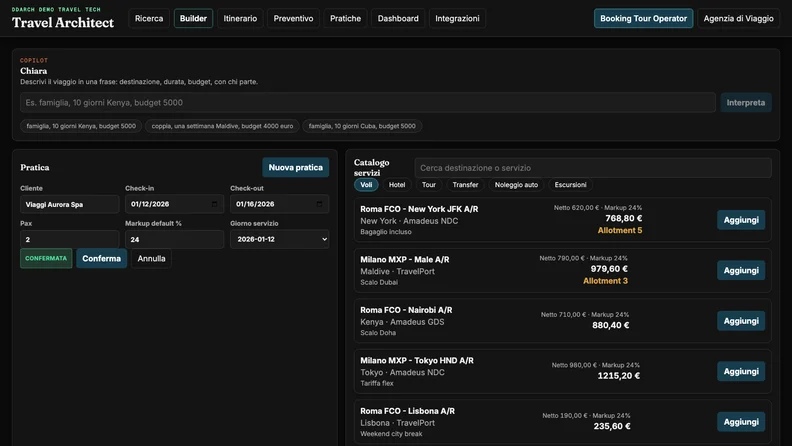This screenshot has height=446, width=792.
Task: Select the Hotel catalog filter
Action: tap(397, 185)
